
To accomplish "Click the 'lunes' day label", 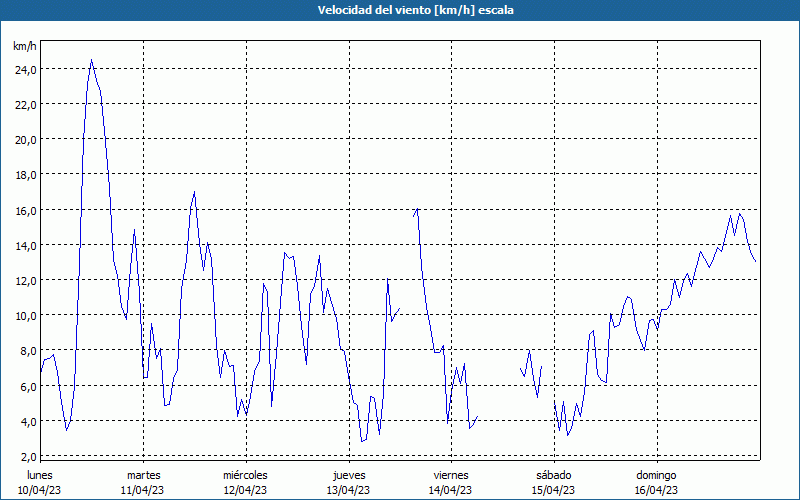I will (x=40, y=475).
